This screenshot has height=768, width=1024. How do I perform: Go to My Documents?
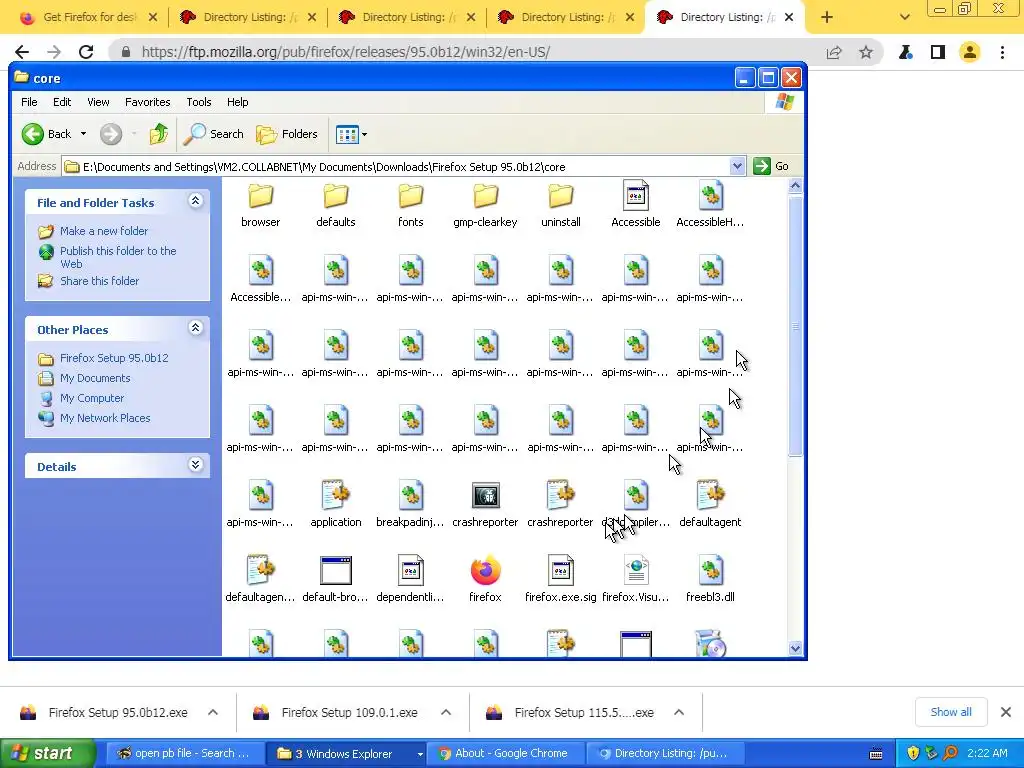(x=95, y=378)
